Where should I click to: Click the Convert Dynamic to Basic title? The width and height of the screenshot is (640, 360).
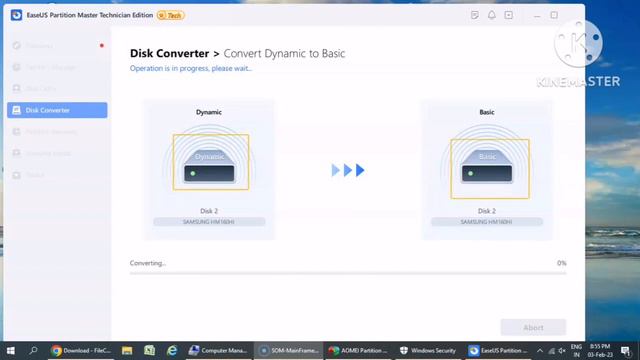click(x=284, y=53)
